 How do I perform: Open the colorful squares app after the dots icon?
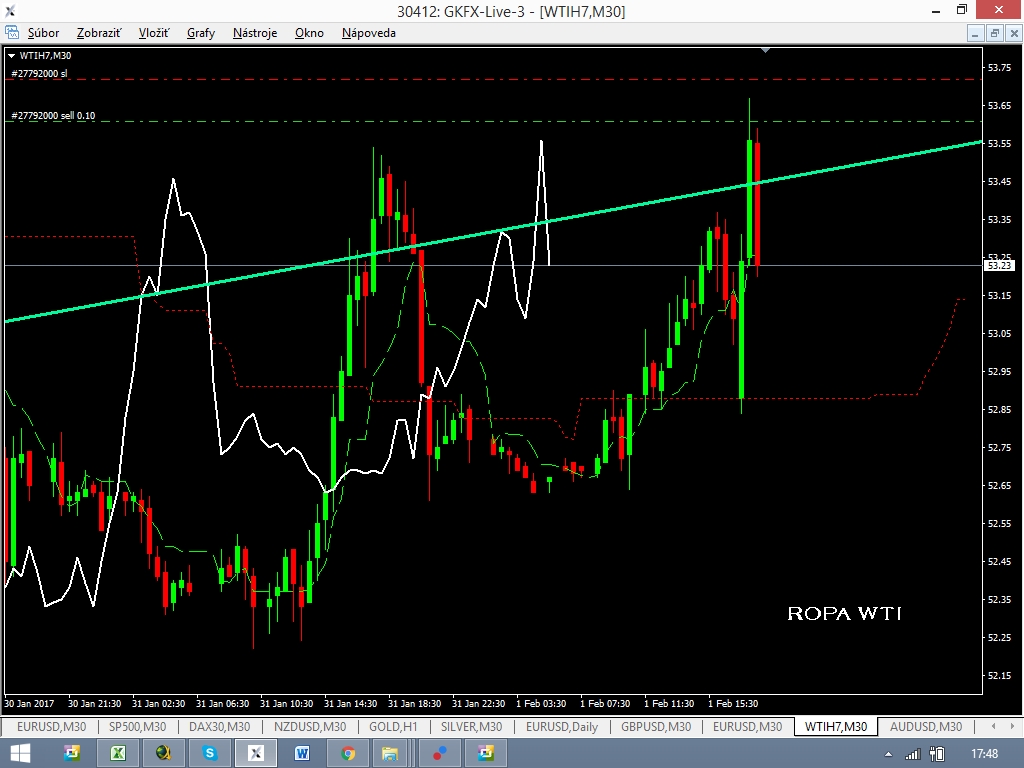pos(486,753)
